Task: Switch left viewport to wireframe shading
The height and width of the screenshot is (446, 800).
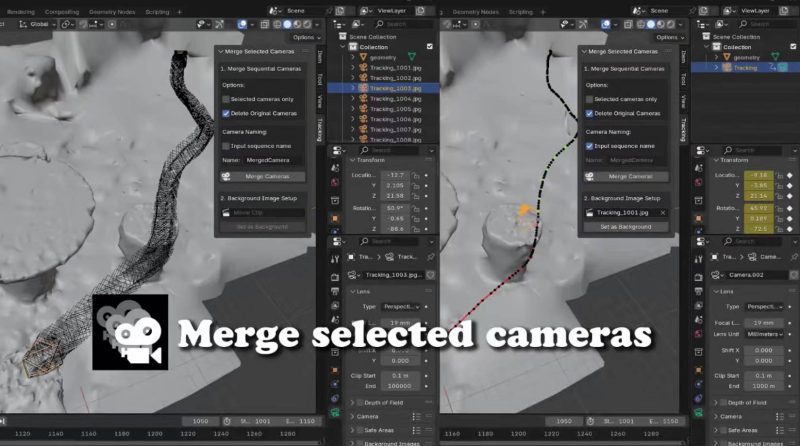Action: coord(277,24)
